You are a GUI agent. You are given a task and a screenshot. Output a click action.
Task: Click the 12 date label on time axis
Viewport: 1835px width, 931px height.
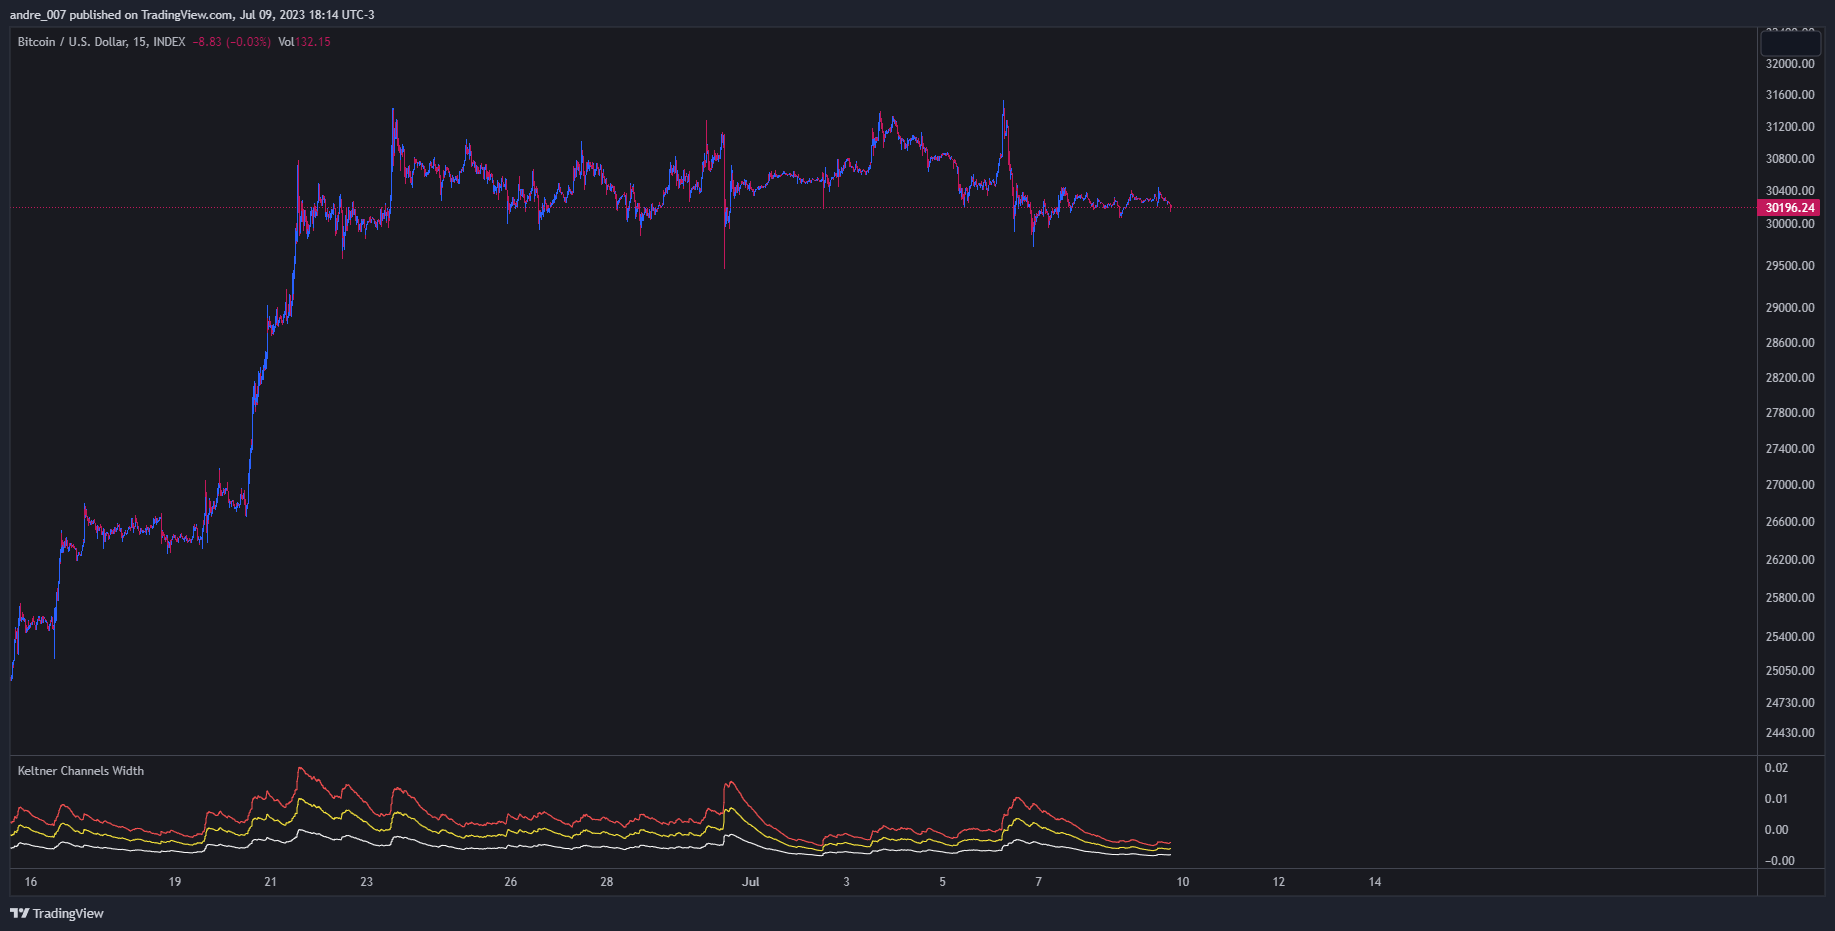coord(1279,882)
